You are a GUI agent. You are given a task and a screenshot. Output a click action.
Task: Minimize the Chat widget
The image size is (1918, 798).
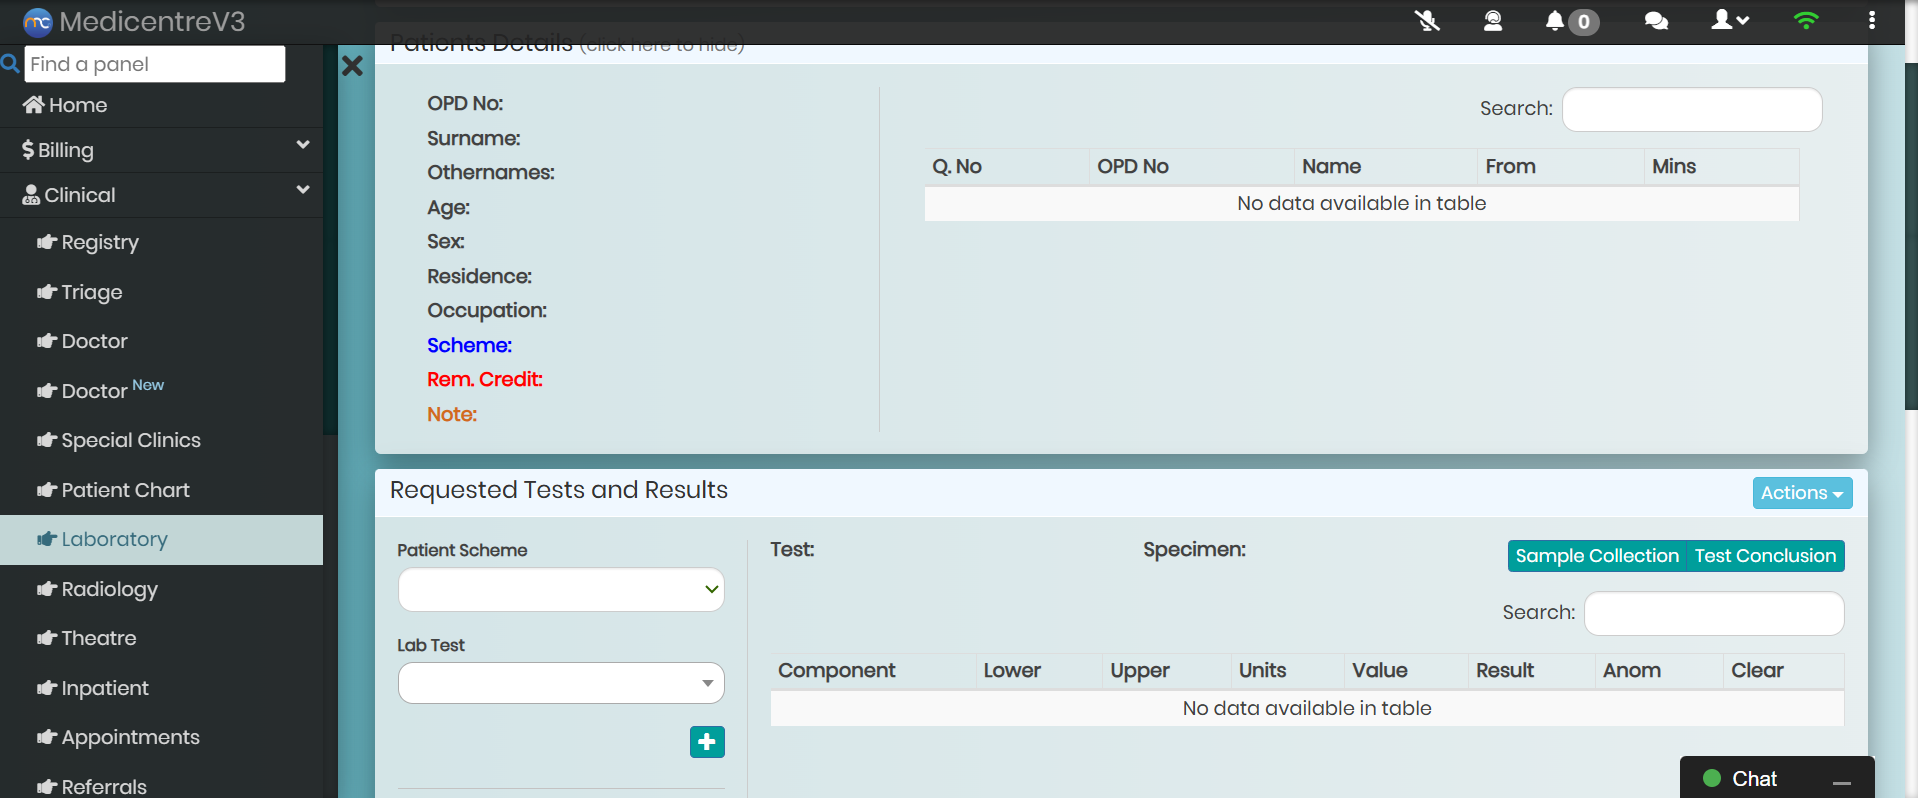tap(1842, 781)
